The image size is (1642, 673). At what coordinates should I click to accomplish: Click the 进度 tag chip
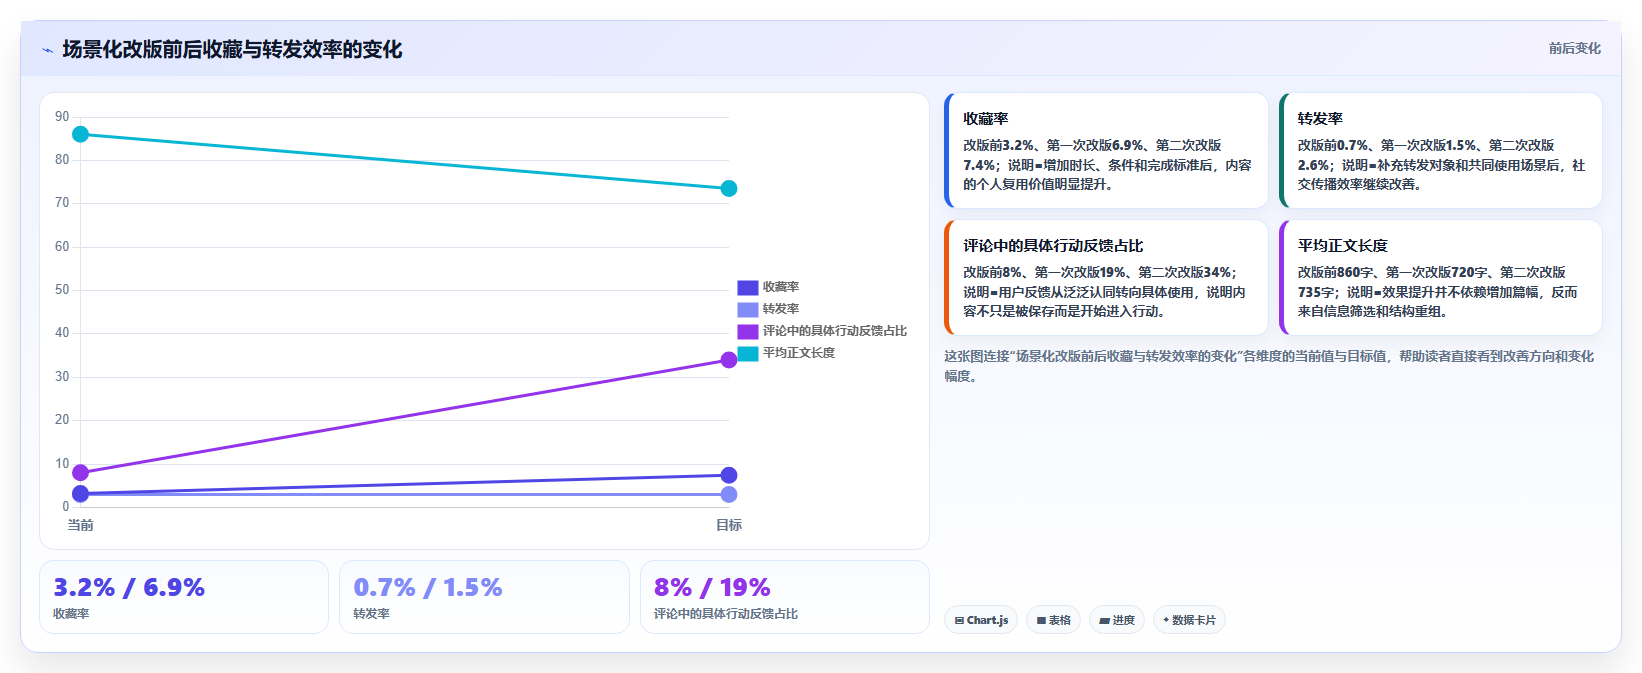pos(1117,620)
